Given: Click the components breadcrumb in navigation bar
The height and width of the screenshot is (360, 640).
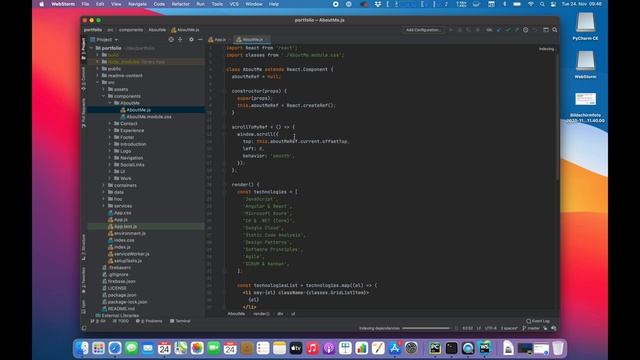Looking at the screenshot, I should pyautogui.click(x=131, y=30).
